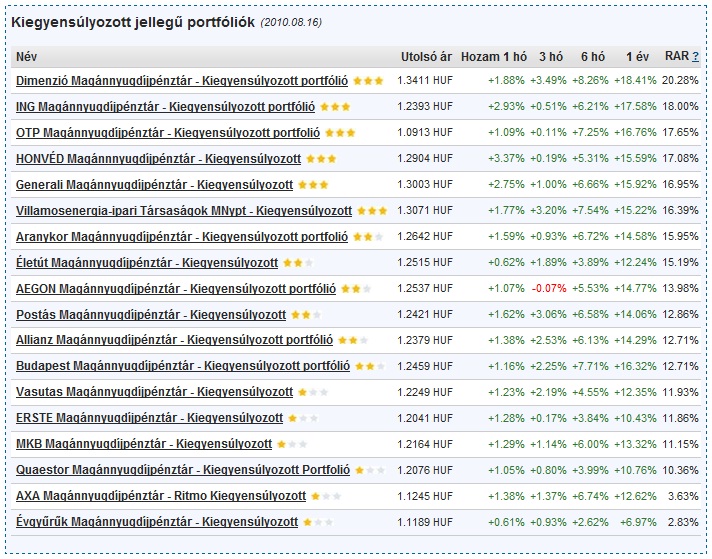Click the star rating beside ING portfolio
This screenshot has width=712, height=559.
pyautogui.click(x=335, y=107)
